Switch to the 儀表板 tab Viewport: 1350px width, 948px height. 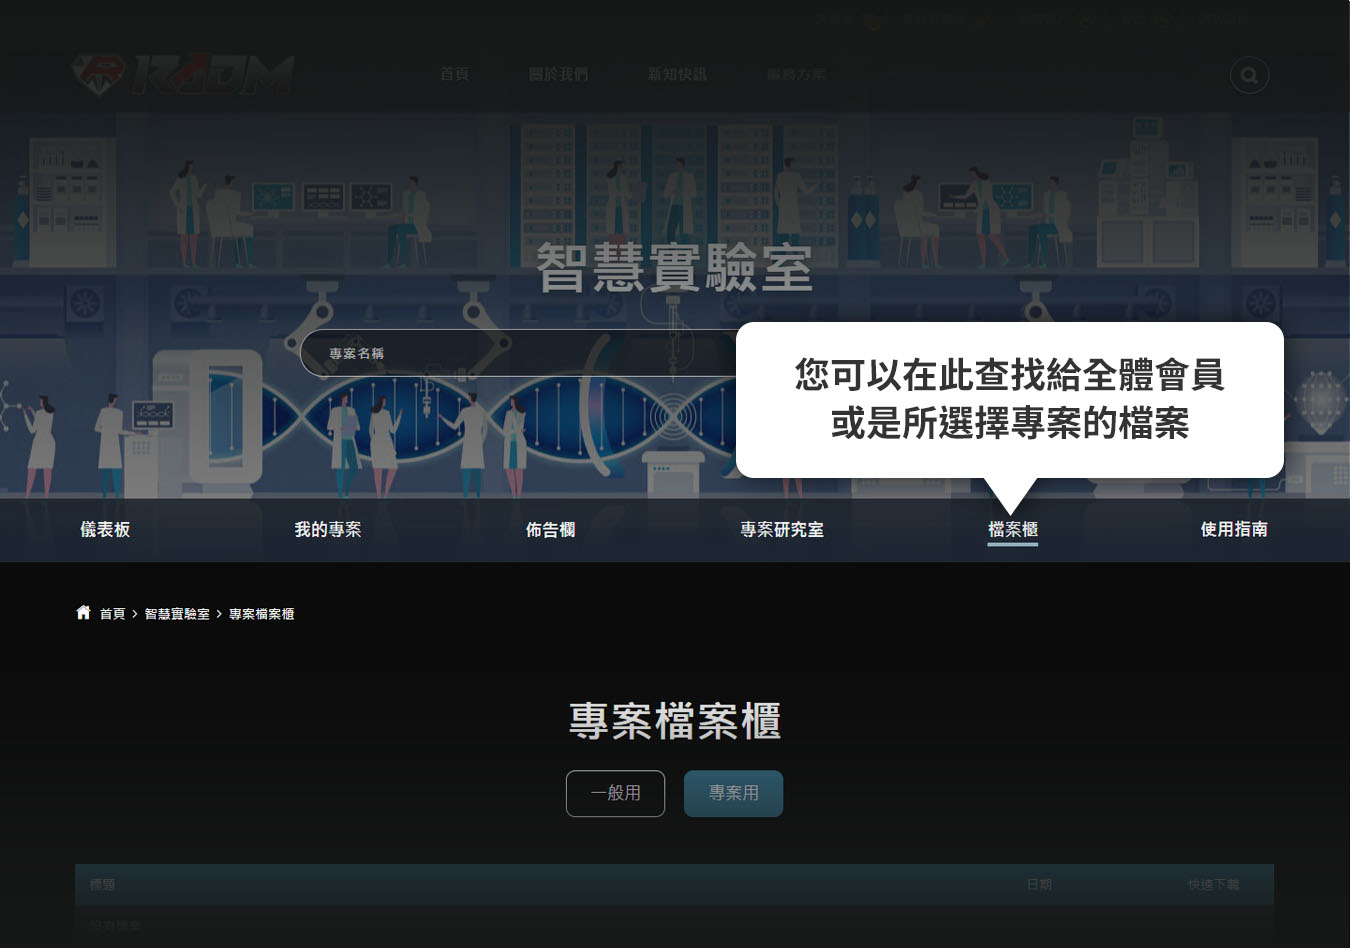[x=105, y=529]
